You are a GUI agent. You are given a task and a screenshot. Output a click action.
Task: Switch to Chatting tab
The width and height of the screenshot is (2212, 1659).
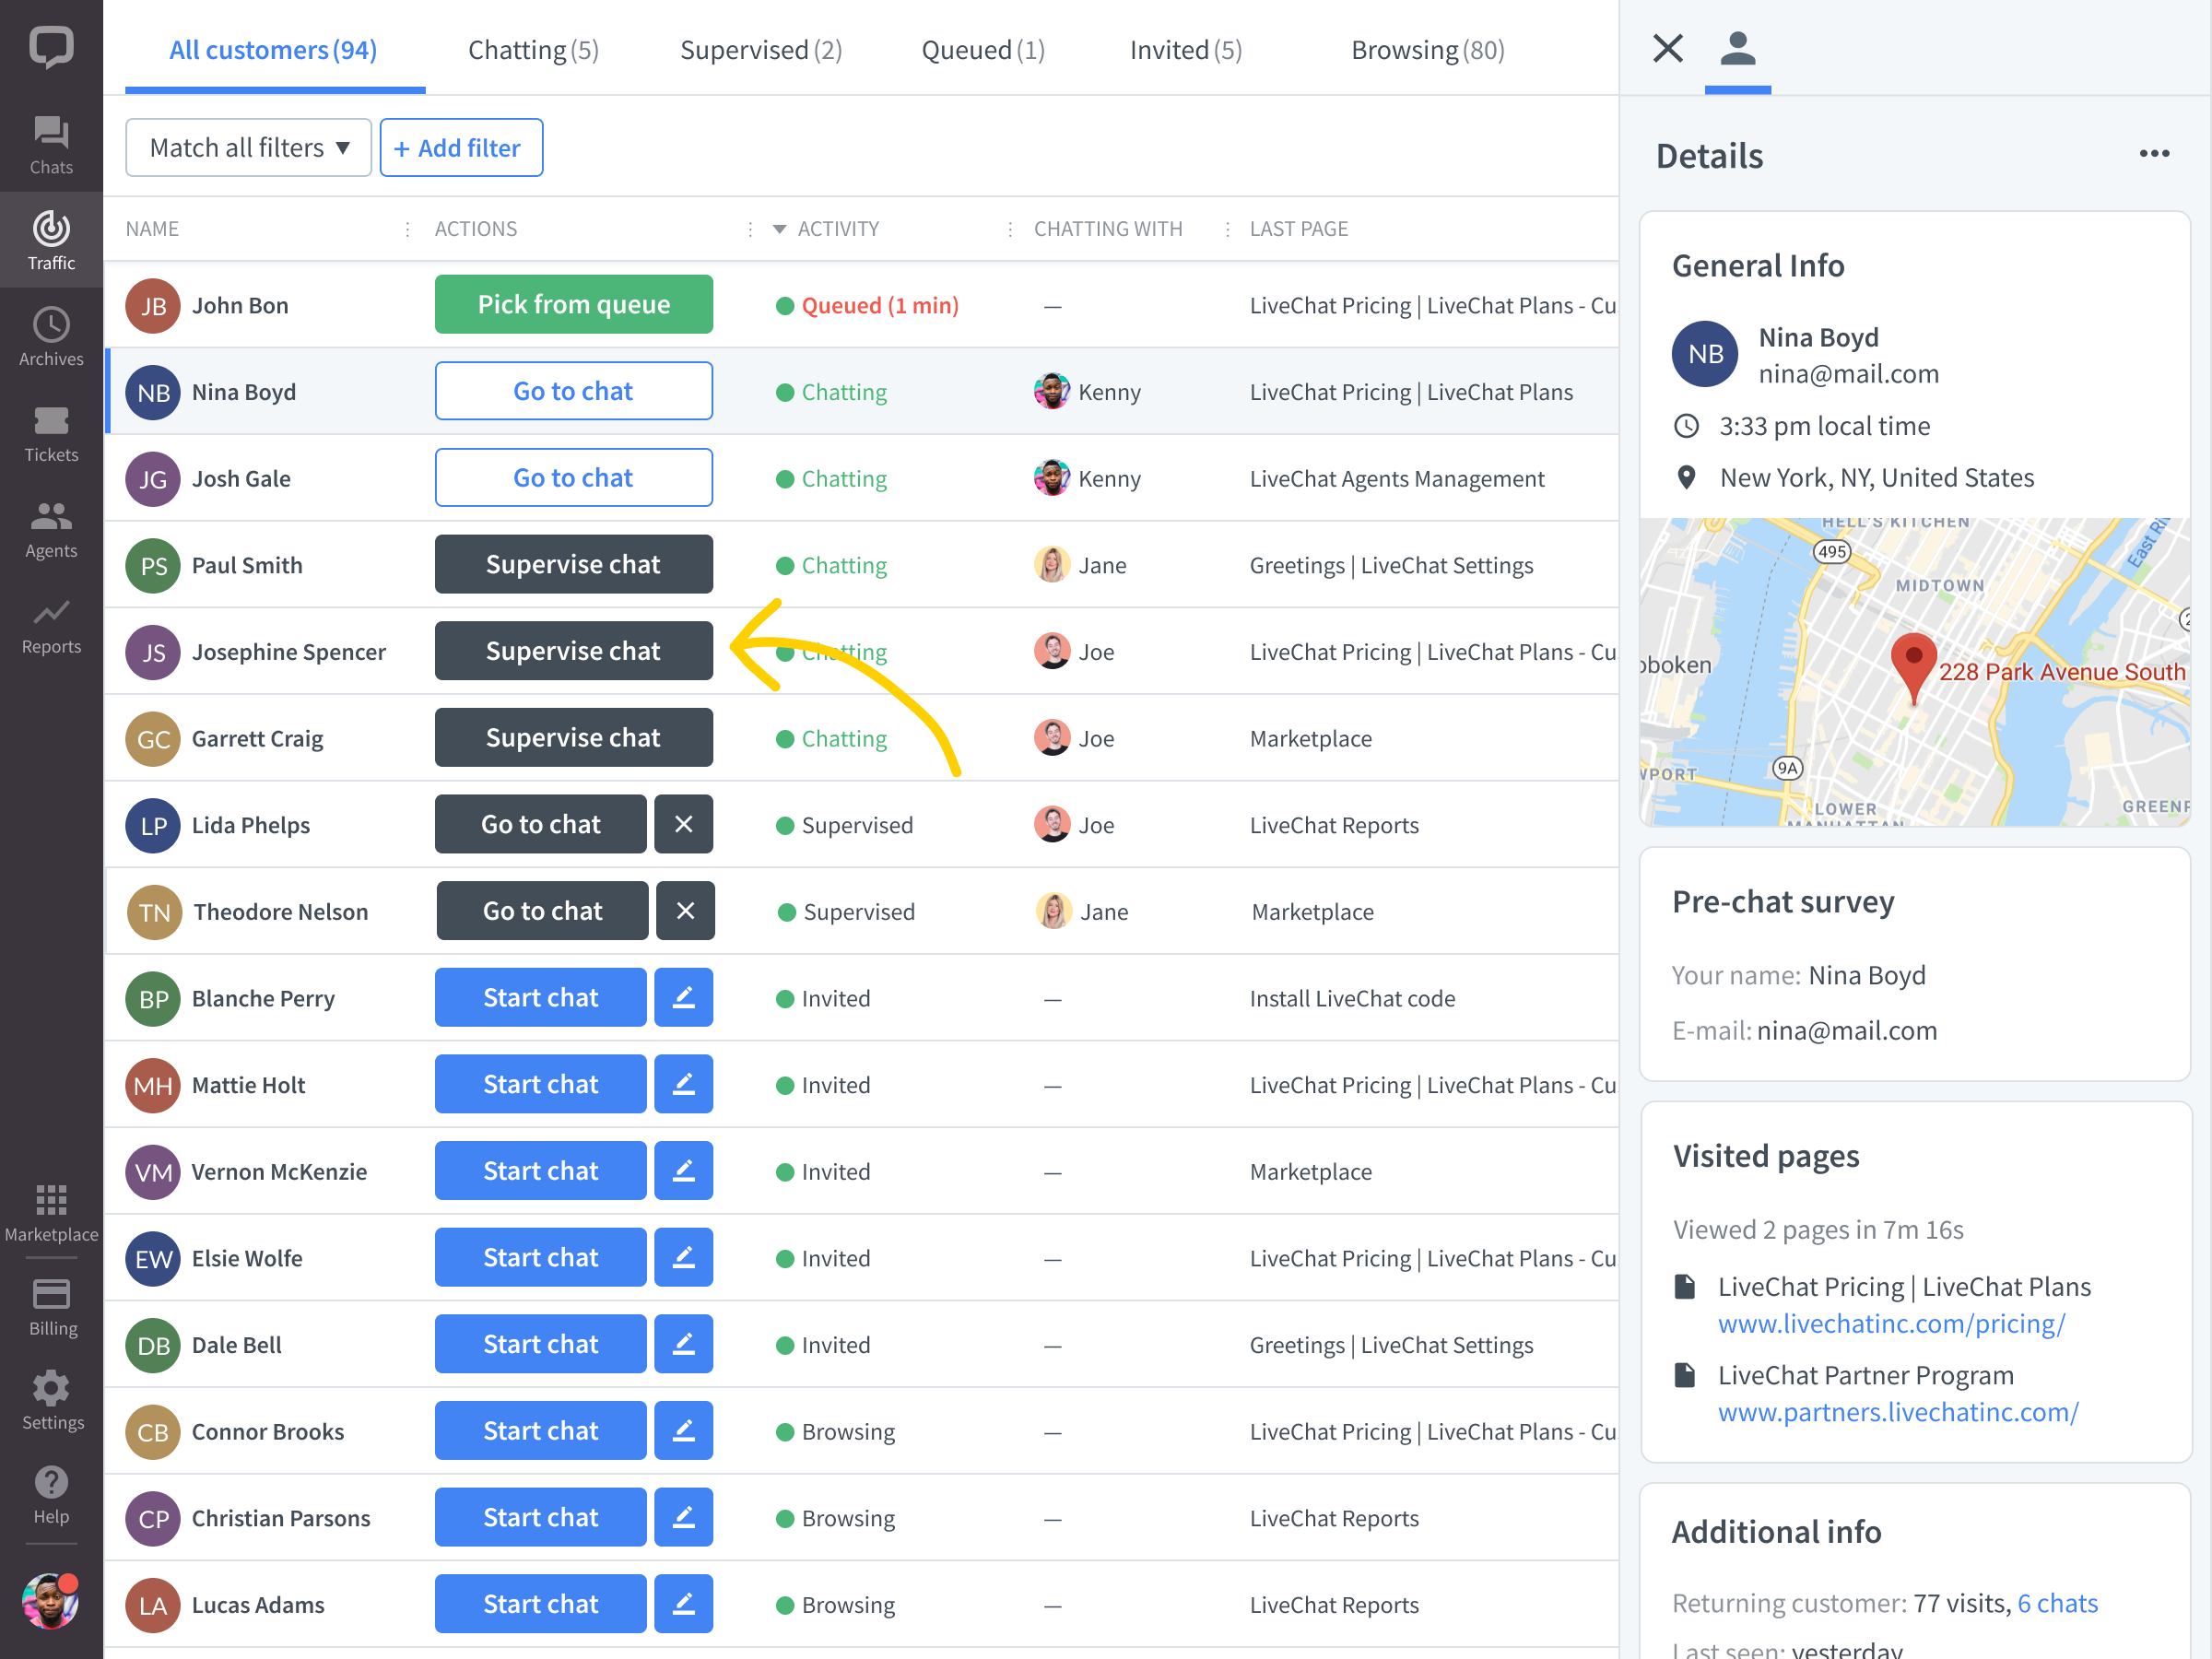(x=533, y=49)
